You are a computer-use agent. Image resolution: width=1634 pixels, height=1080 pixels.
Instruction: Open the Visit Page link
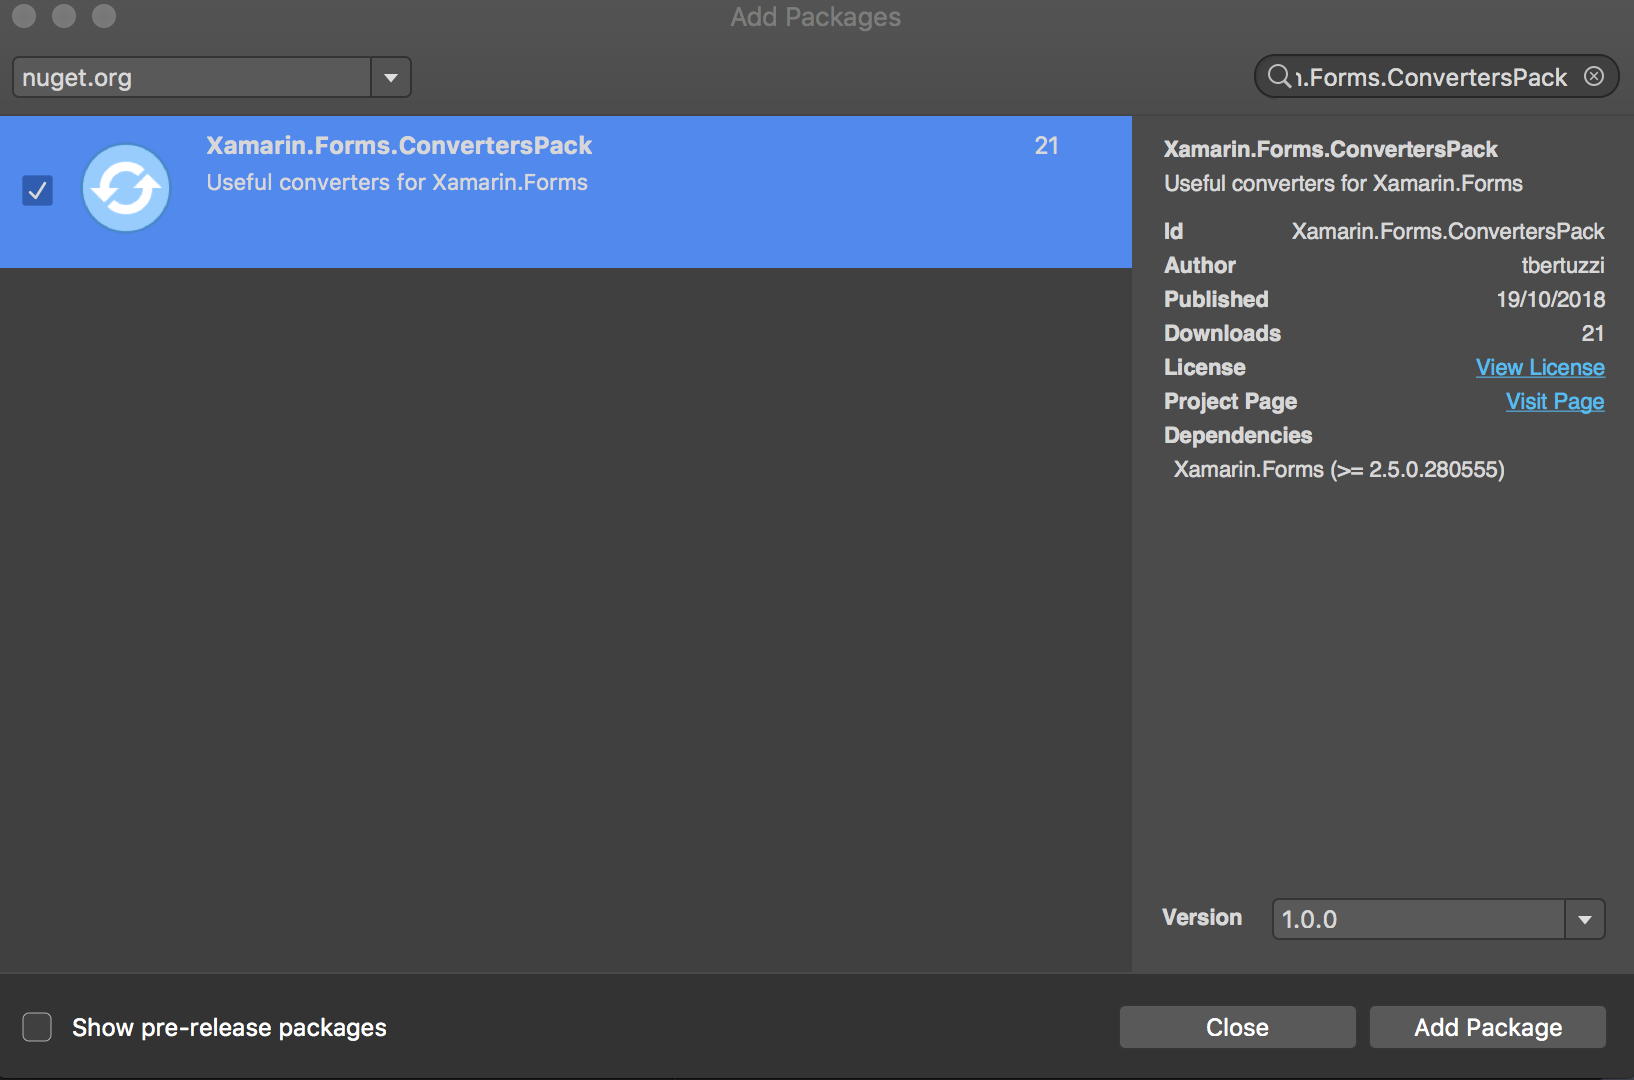pyautogui.click(x=1555, y=401)
